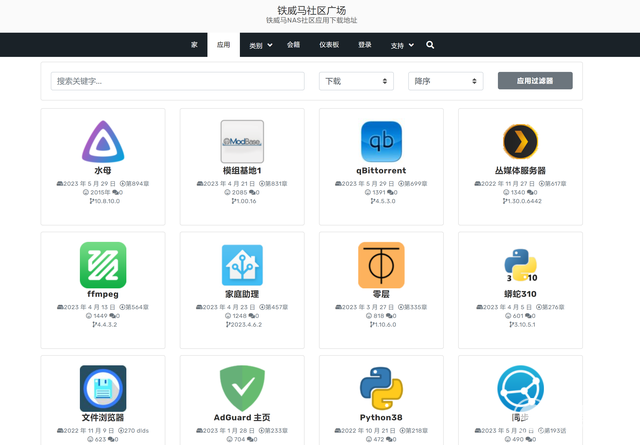Click version 3.10.5.1 under 蟒蛇310

tap(522, 325)
